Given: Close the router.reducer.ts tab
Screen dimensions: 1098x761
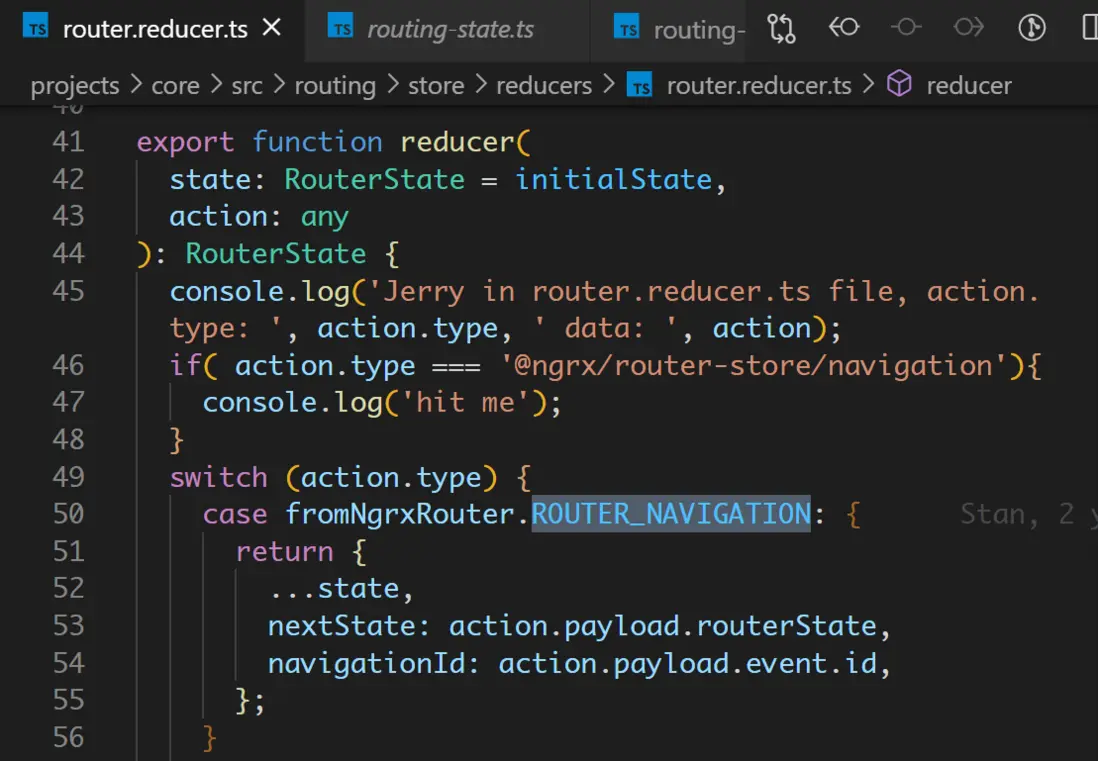Looking at the screenshot, I should (271, 28).
